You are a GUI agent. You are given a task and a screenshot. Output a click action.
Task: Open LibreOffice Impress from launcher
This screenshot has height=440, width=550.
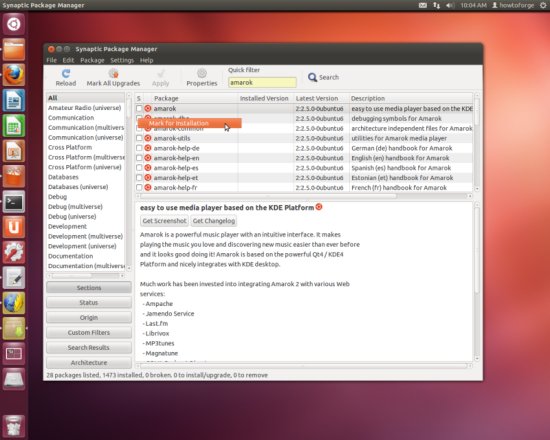pyautogui.click(x=14, y=151)
